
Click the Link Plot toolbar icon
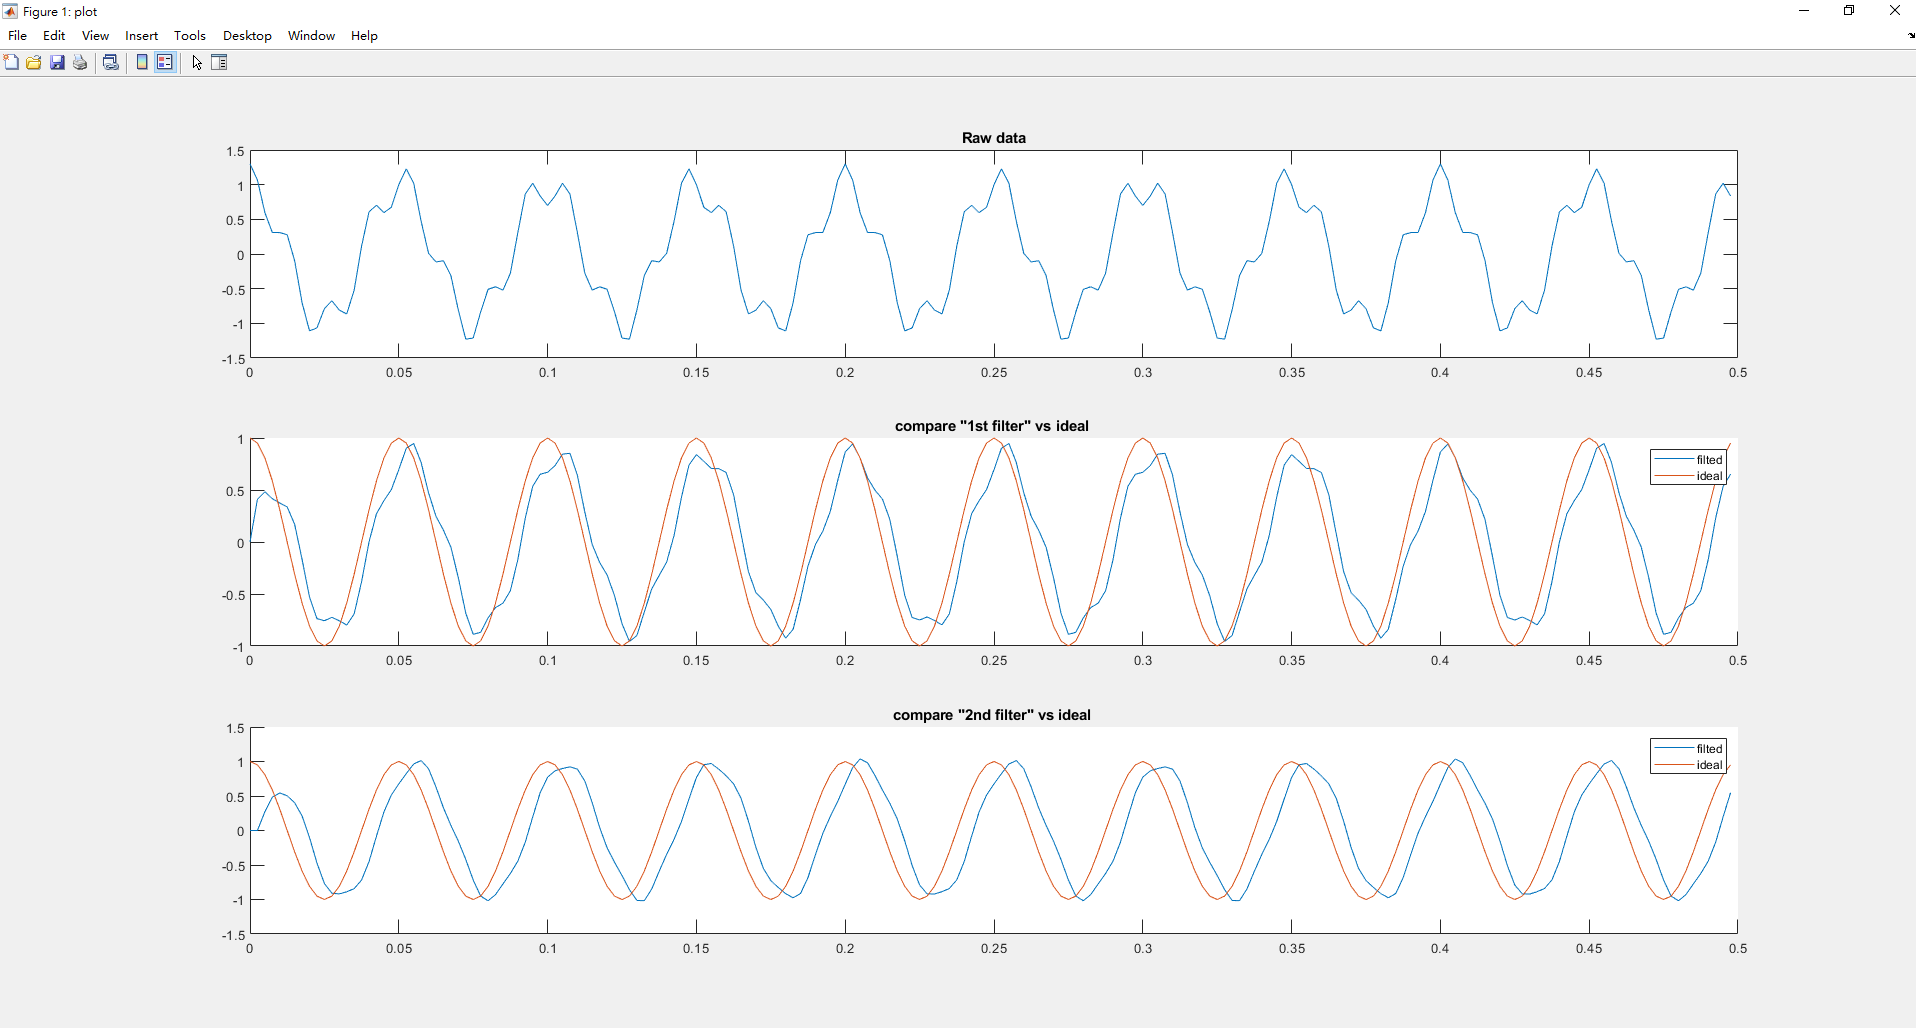(x=111, y=62)
